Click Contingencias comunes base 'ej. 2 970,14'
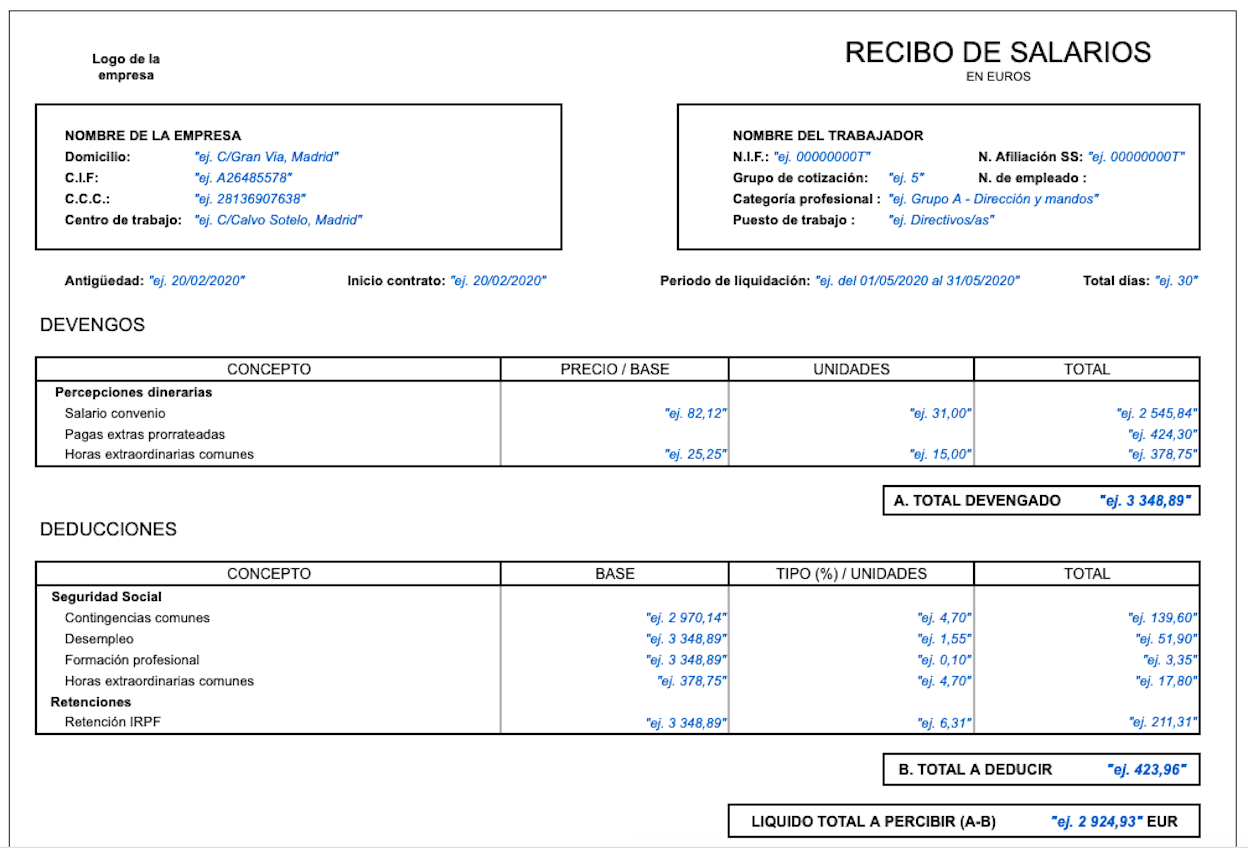 click(x=687, y=618)
